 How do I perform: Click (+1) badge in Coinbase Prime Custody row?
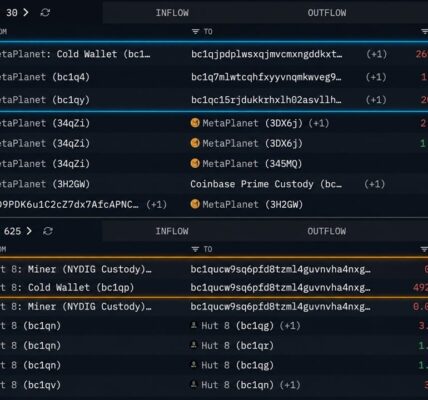[375, 184]
